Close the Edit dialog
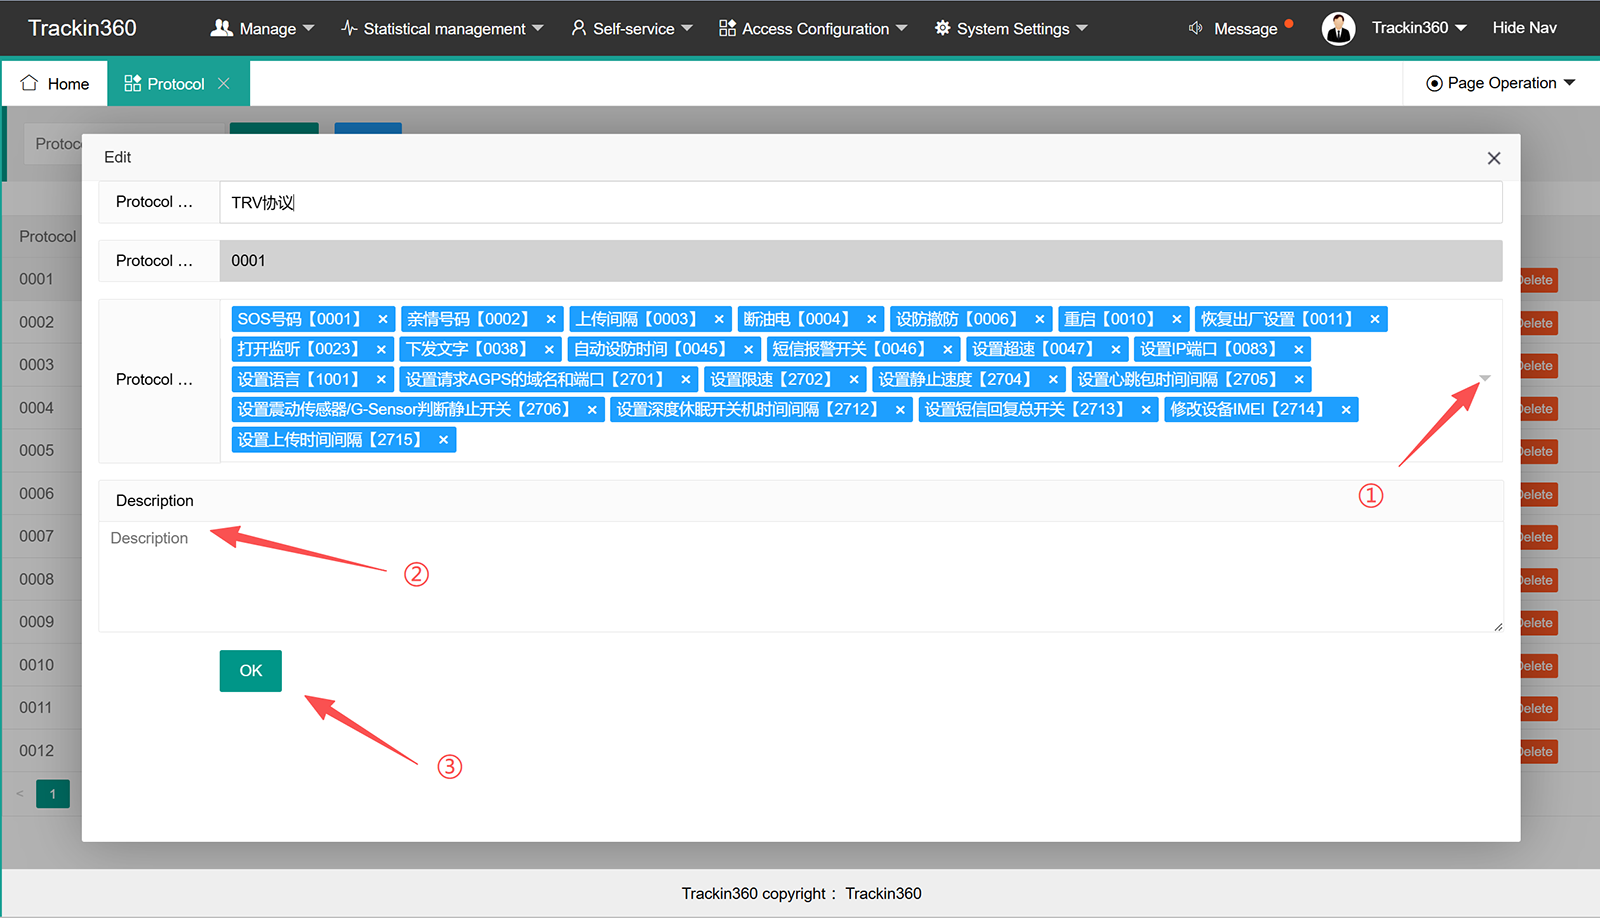Screen dimensions: 1600x918 [1494, 158]
